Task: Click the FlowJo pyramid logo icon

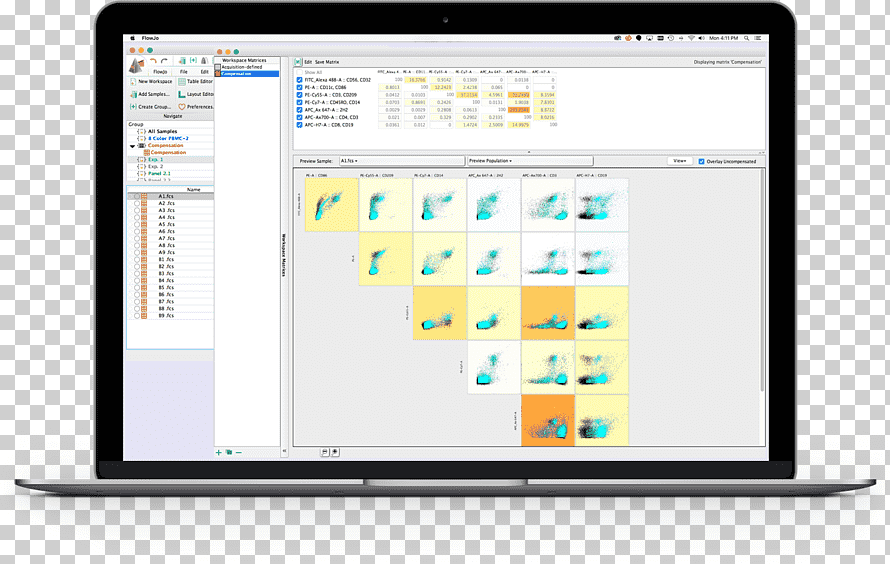Action: (136, 65)
